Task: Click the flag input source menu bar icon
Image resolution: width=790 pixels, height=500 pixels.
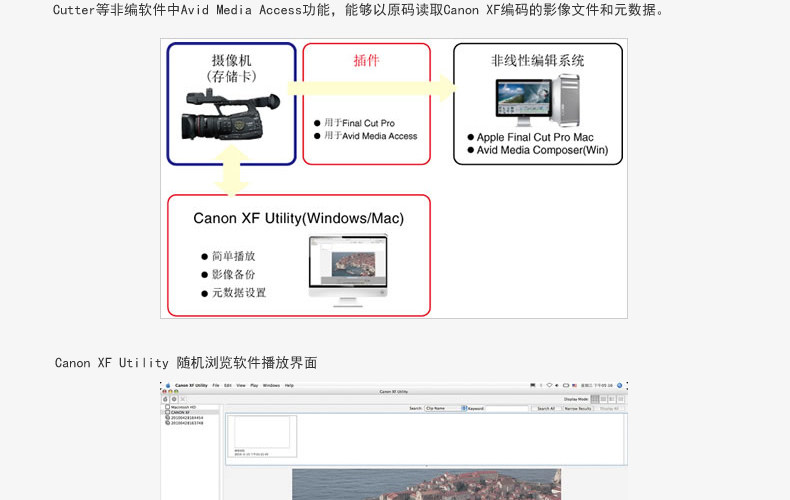Action: (x=574, y=386)
